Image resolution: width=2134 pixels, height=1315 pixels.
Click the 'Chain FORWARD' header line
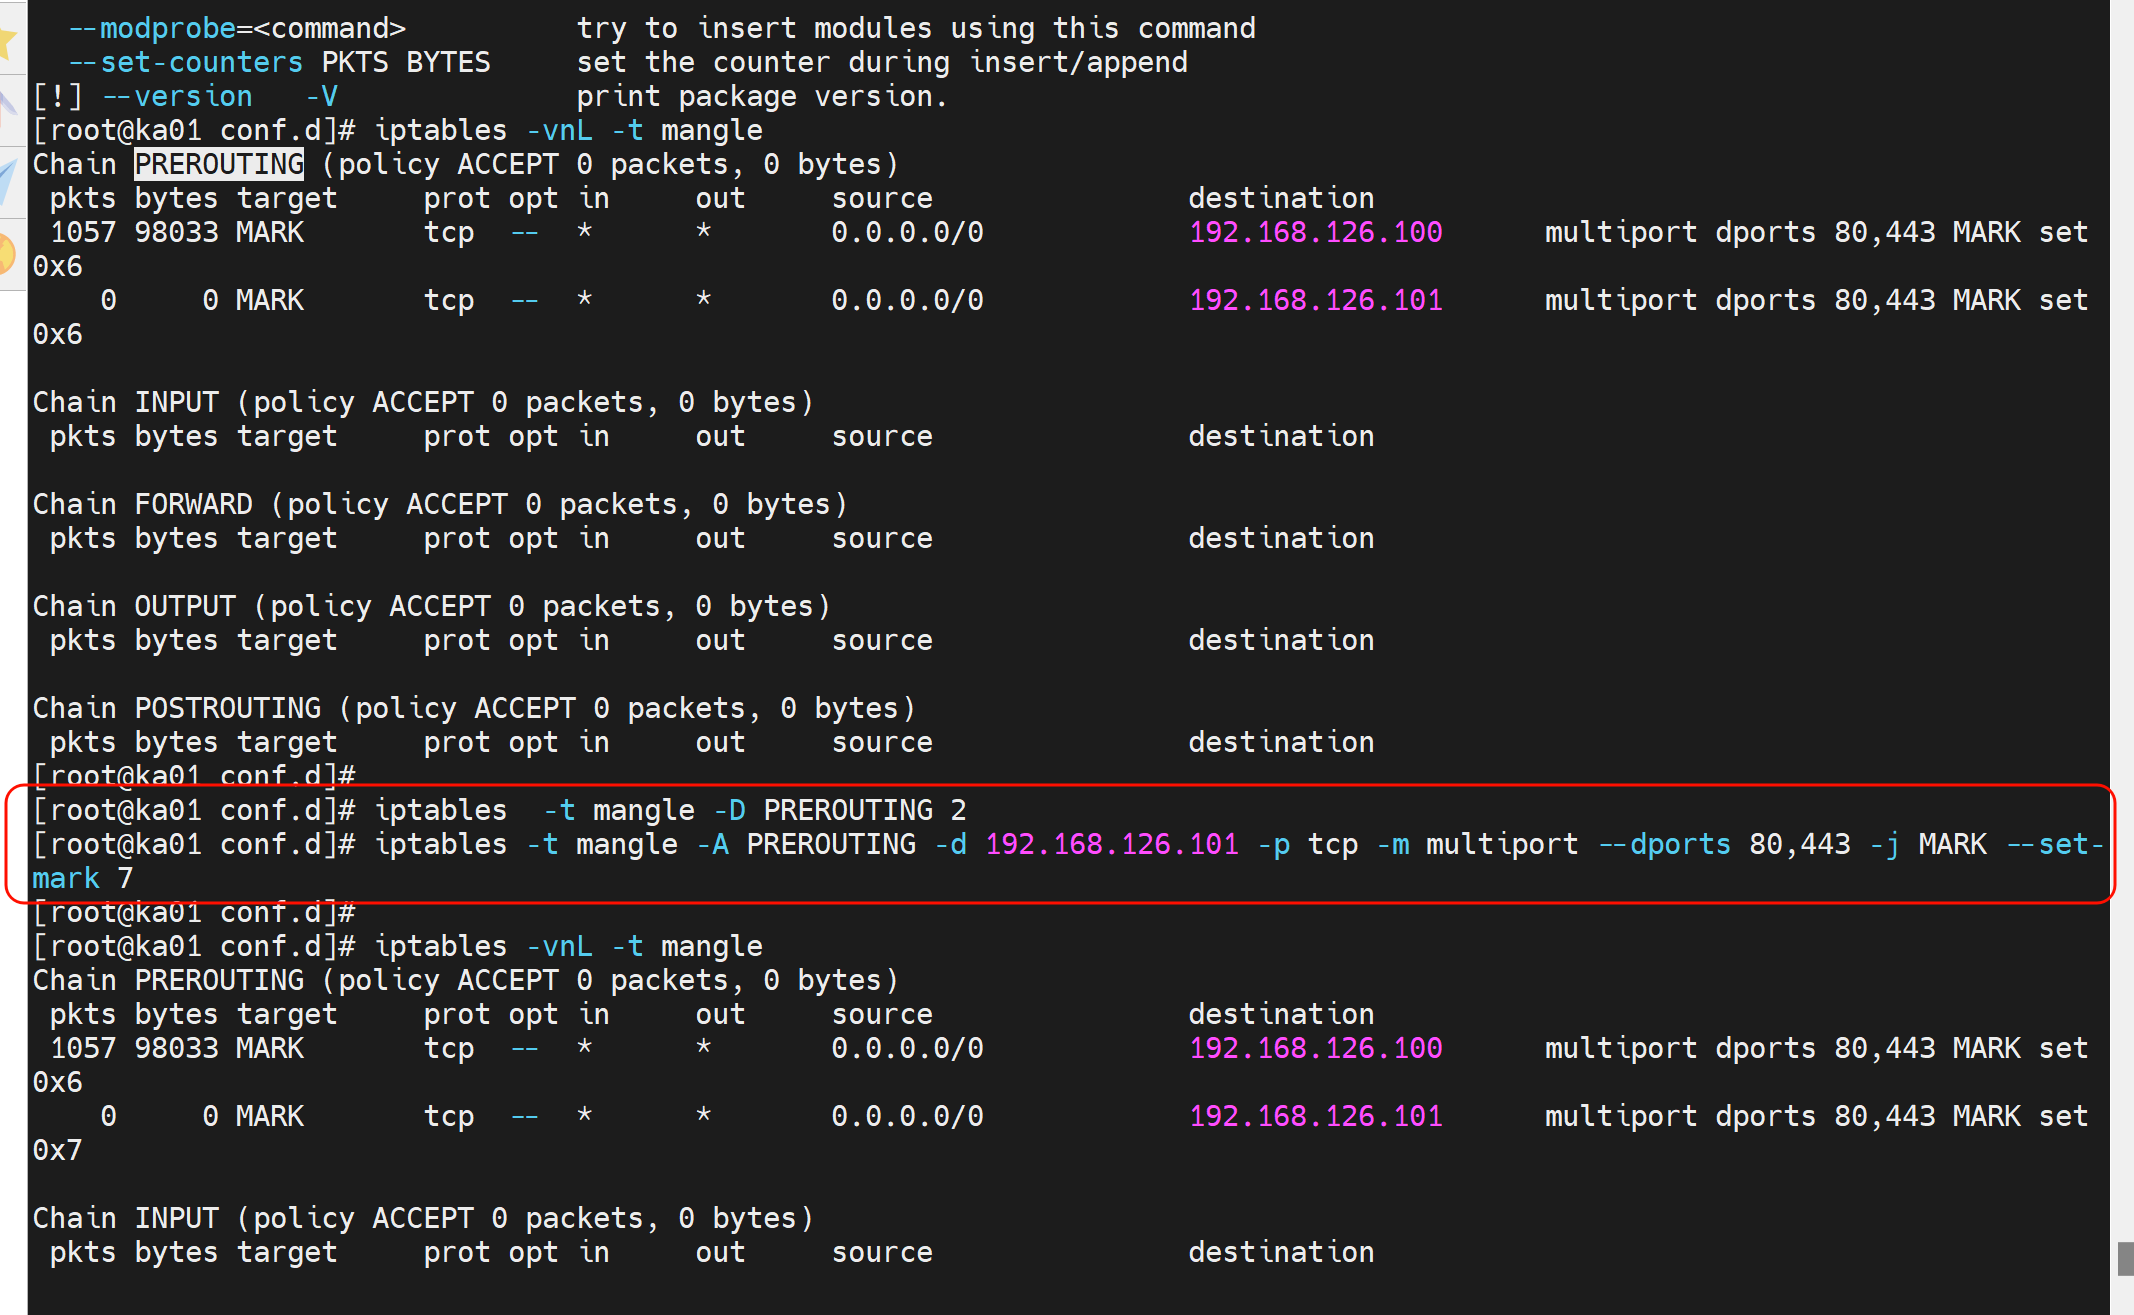pos(439,504)
